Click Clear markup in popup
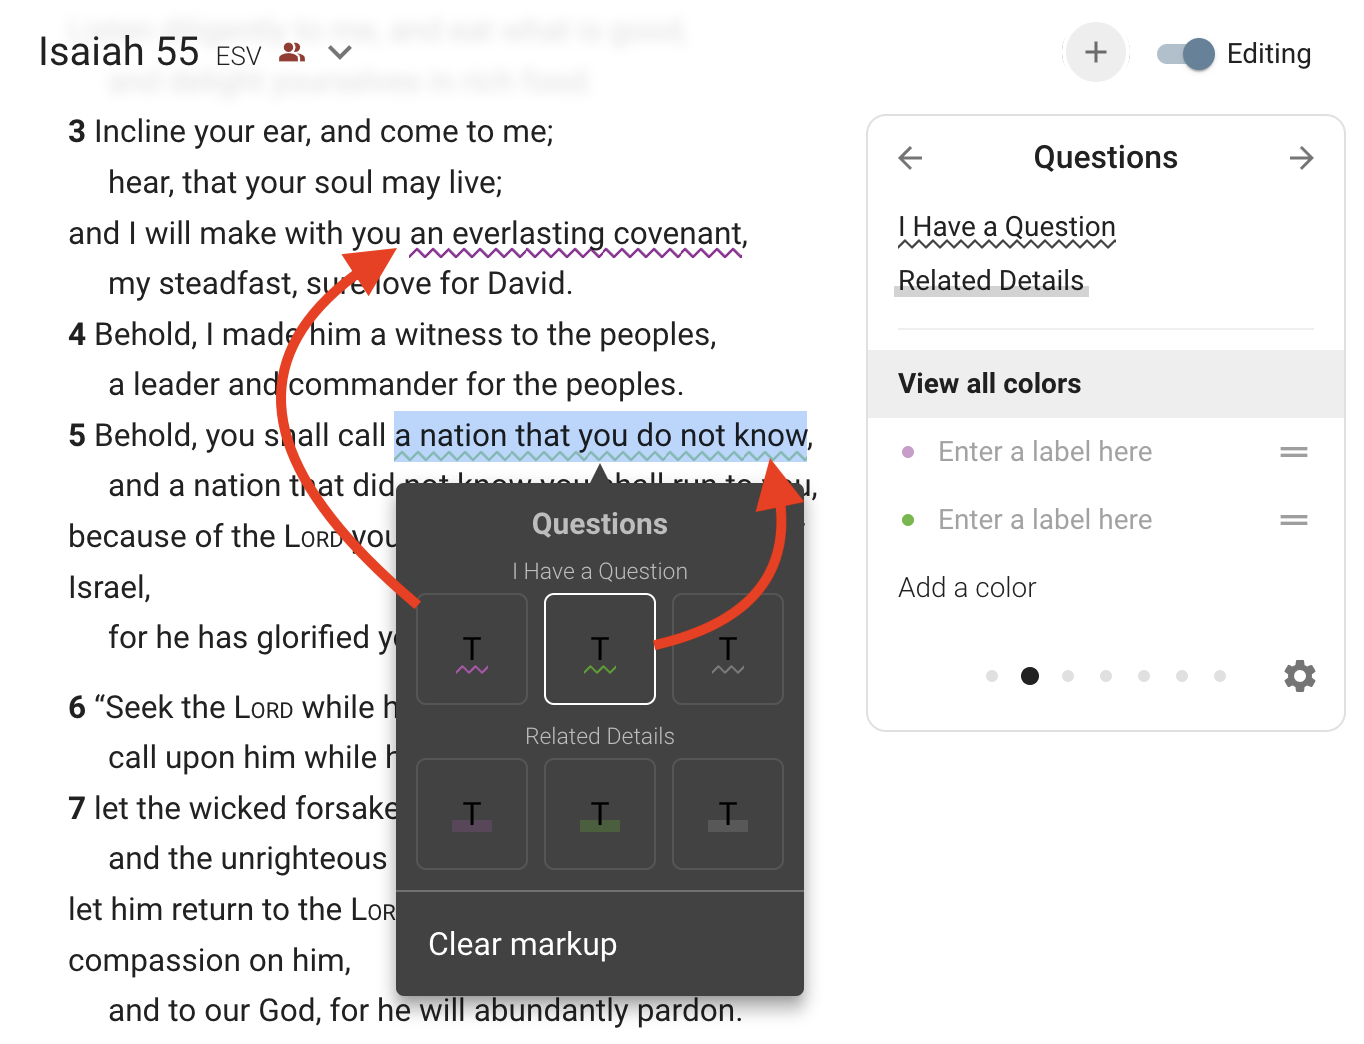 (600, 944)
